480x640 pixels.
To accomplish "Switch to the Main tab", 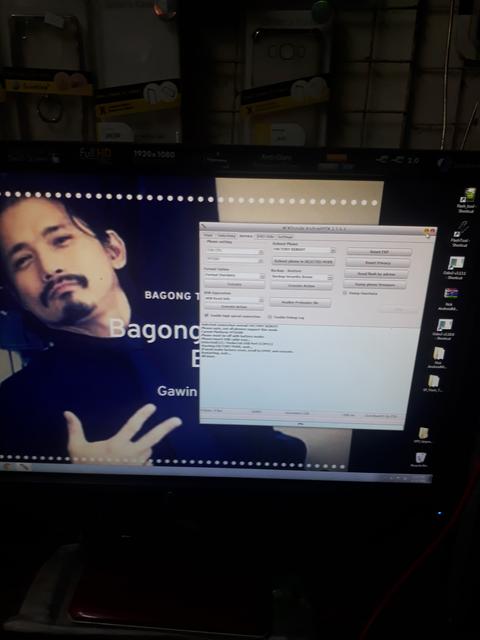I will pyautogui.click(x=208, y=236).
